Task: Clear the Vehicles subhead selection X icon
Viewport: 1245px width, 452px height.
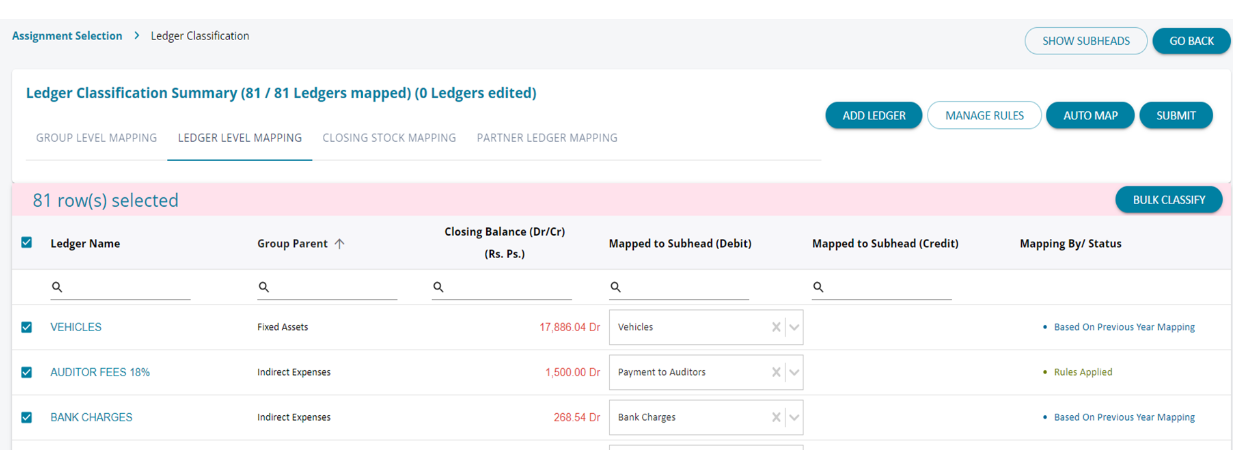Action: [776, 327]
